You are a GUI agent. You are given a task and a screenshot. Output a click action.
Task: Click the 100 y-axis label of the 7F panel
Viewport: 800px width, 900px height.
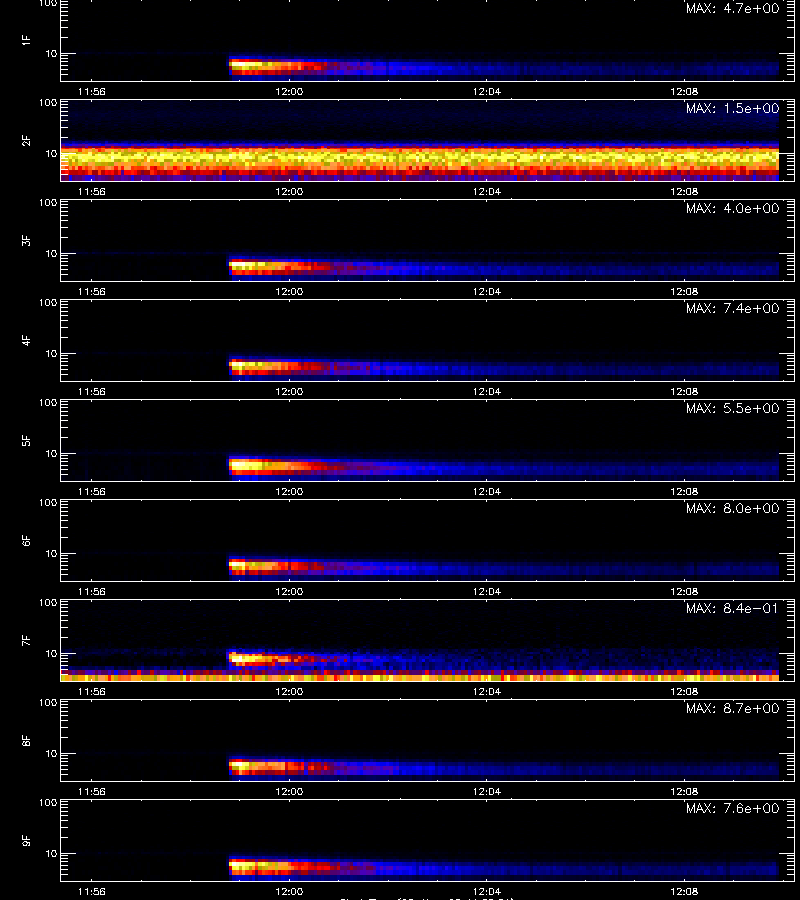coord(48,603)
